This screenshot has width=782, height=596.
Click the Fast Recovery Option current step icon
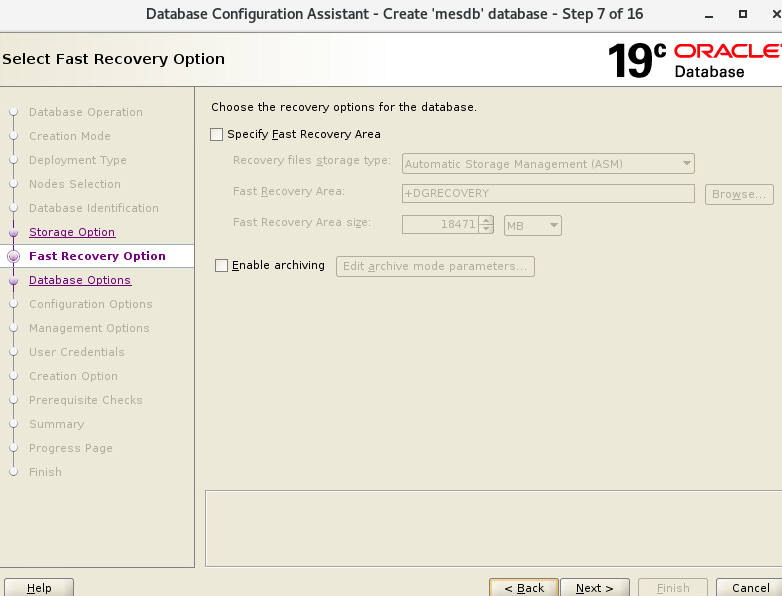13,256
